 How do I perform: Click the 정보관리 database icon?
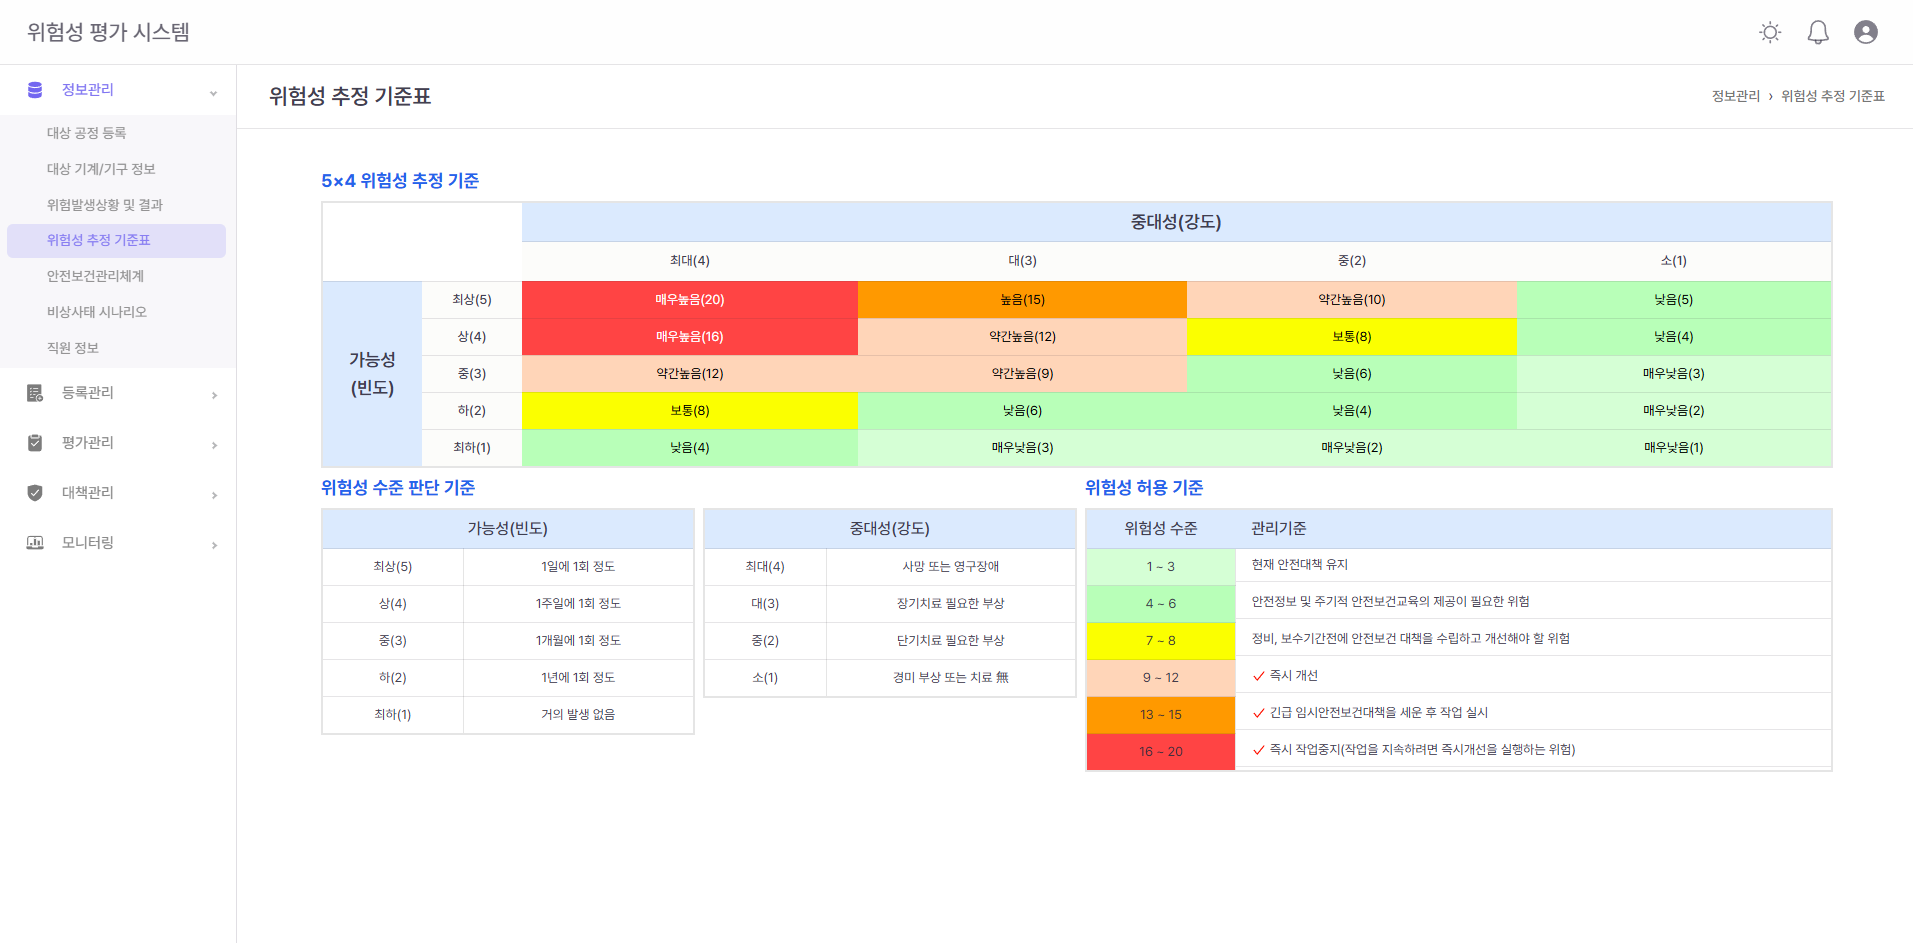click(x=35, y=90)
